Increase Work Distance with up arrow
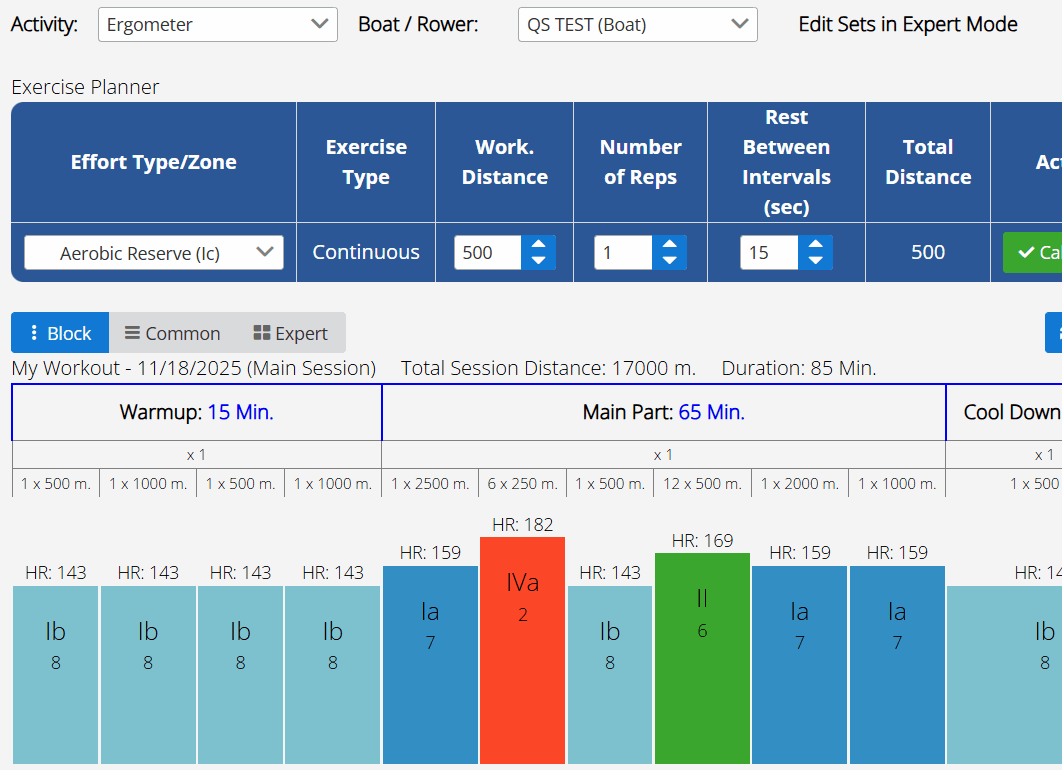The height and width of the screenshot is (770, 1062). (x=538, y=245)
